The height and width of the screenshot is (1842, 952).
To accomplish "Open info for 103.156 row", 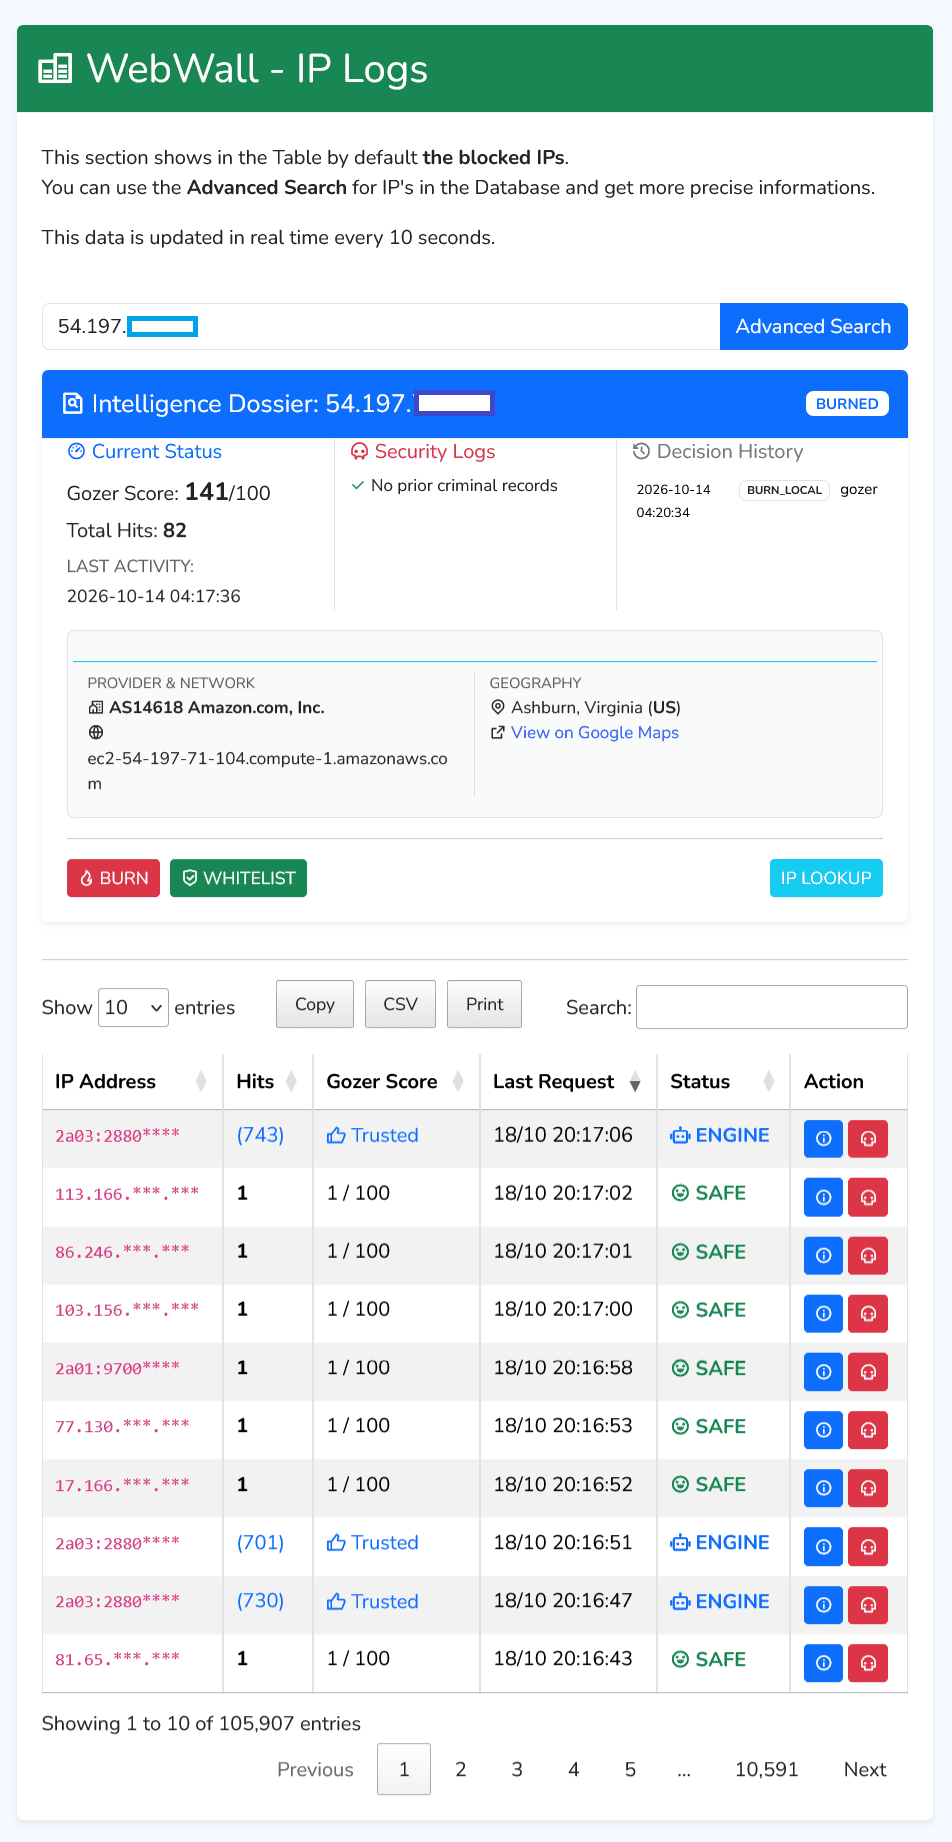I will click(823, 1313).
